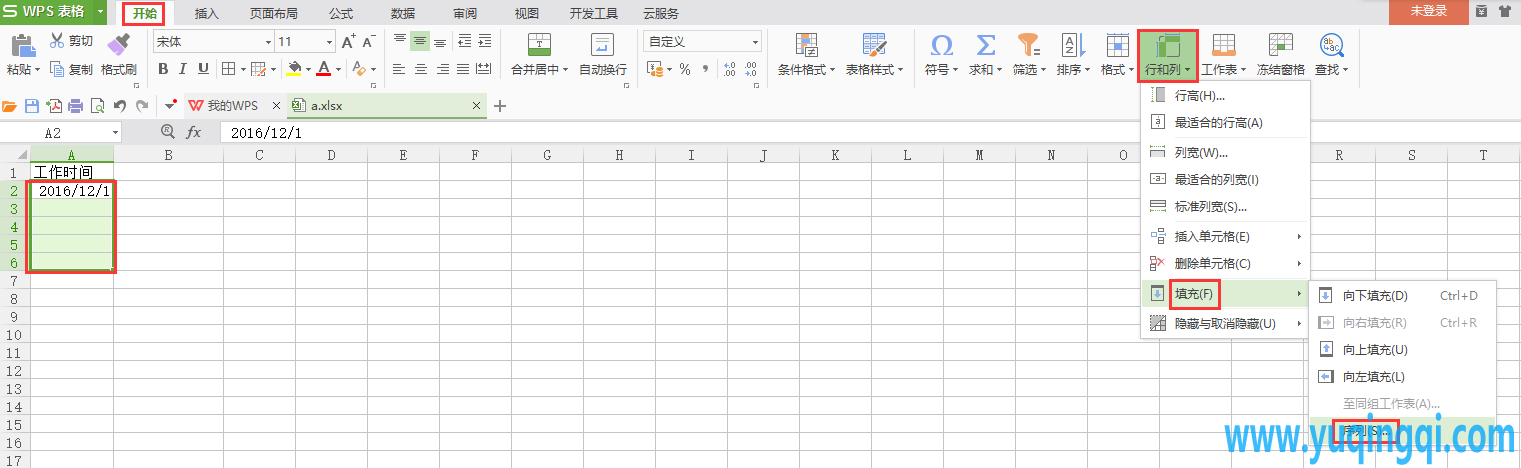This screenshot has width=1521, height=468.
Task: Select 向上填充(U) in the fill submenu
Action: tap(1402, 349)
